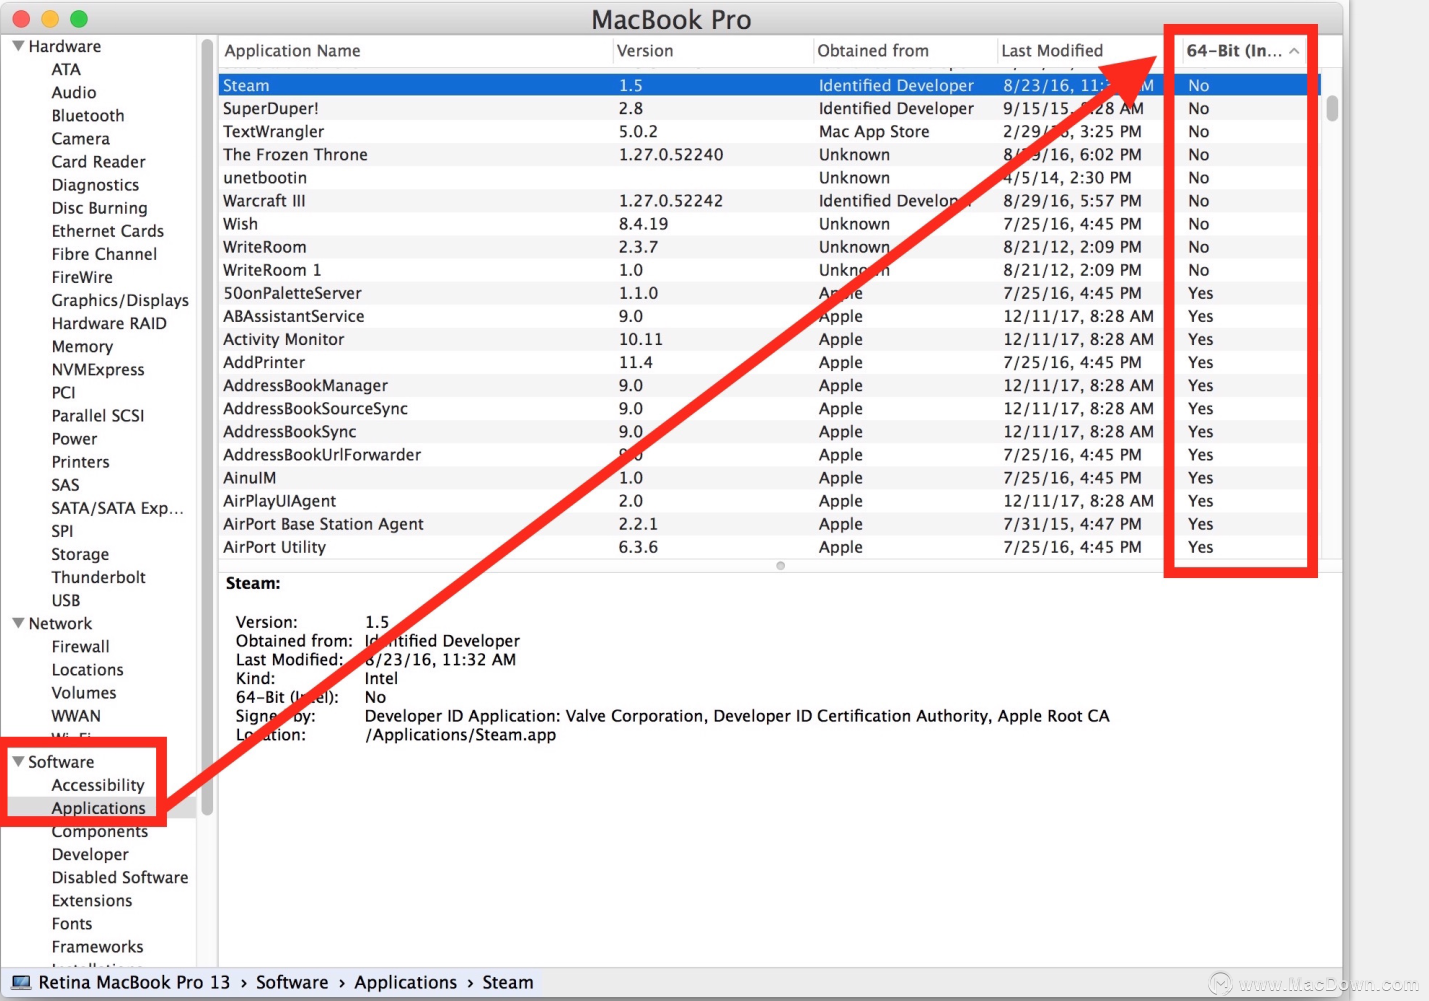
Task: Click the green zoom window button
Action: click(79, 18)
